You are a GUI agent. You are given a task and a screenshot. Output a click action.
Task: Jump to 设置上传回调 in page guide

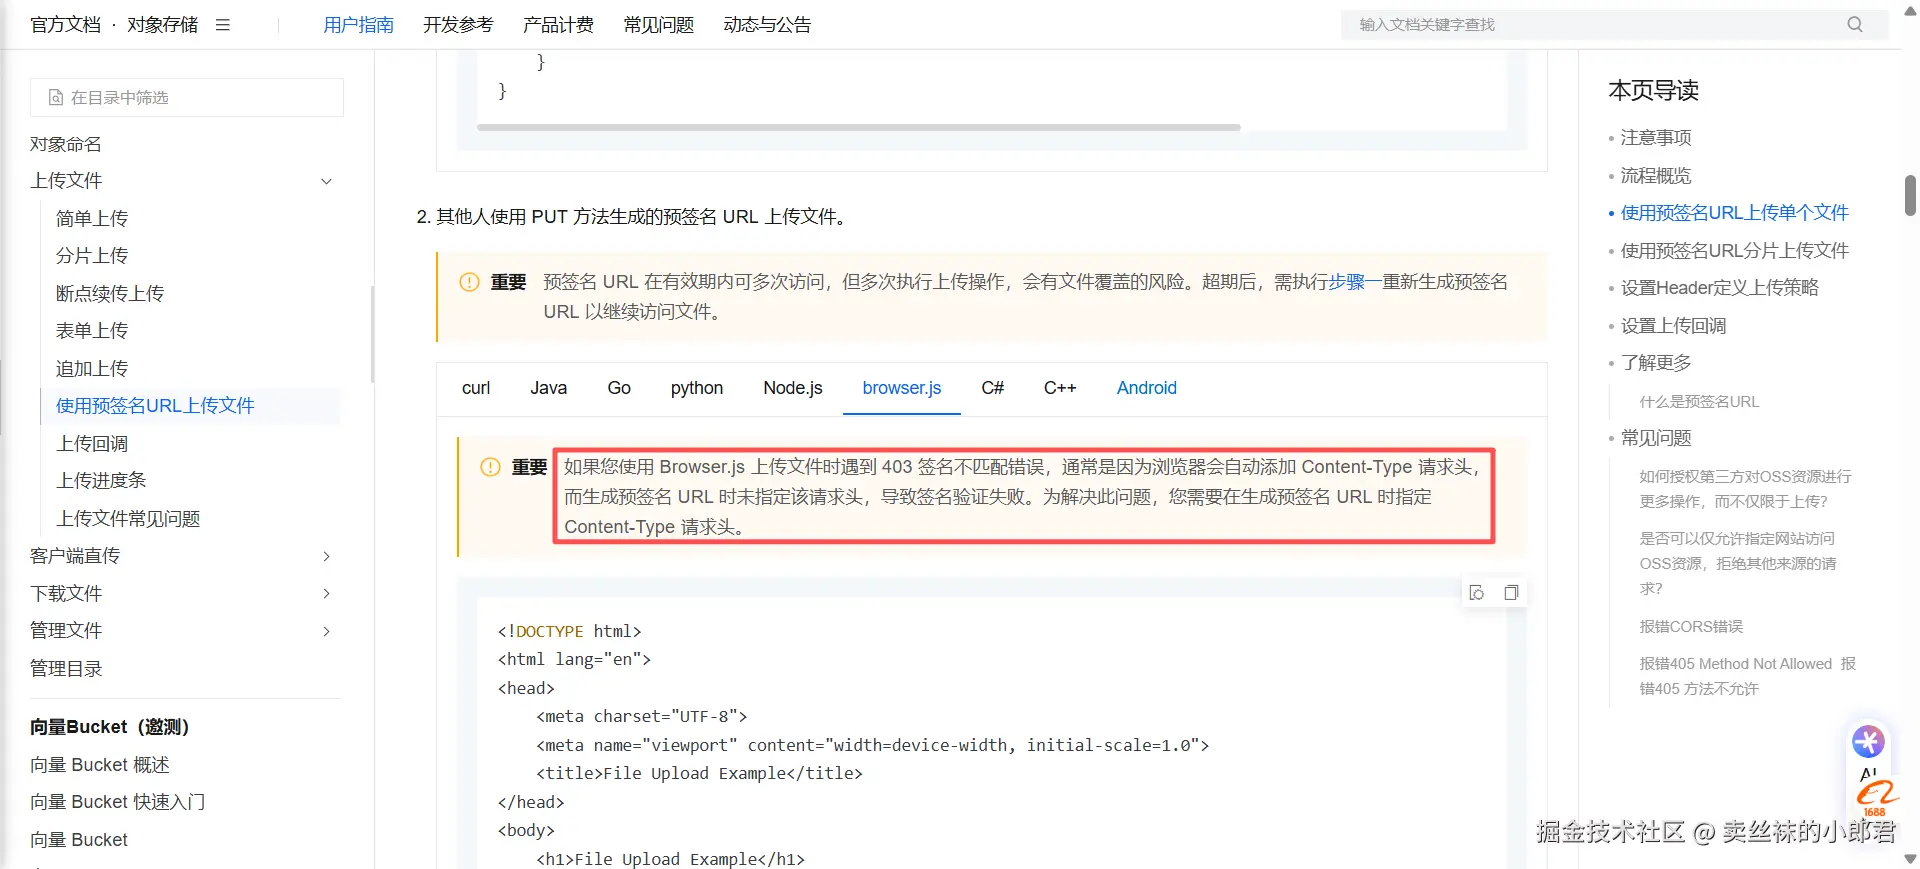point(1673,326)
